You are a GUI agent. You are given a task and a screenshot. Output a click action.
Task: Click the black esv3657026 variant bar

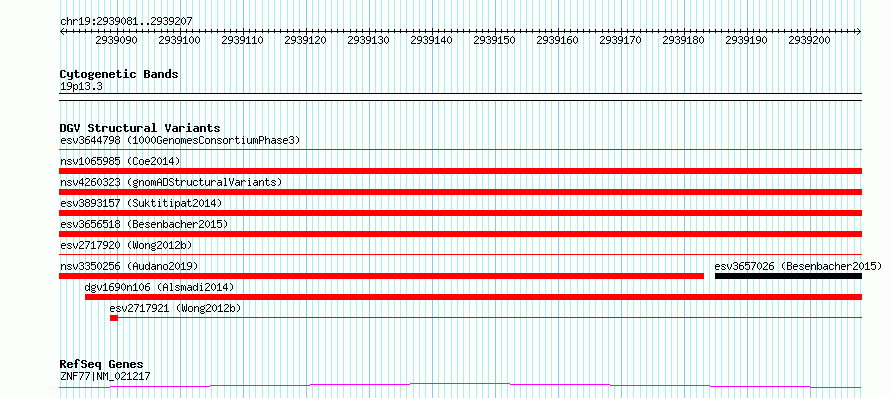pyautogui.click(x=788, y=276)
